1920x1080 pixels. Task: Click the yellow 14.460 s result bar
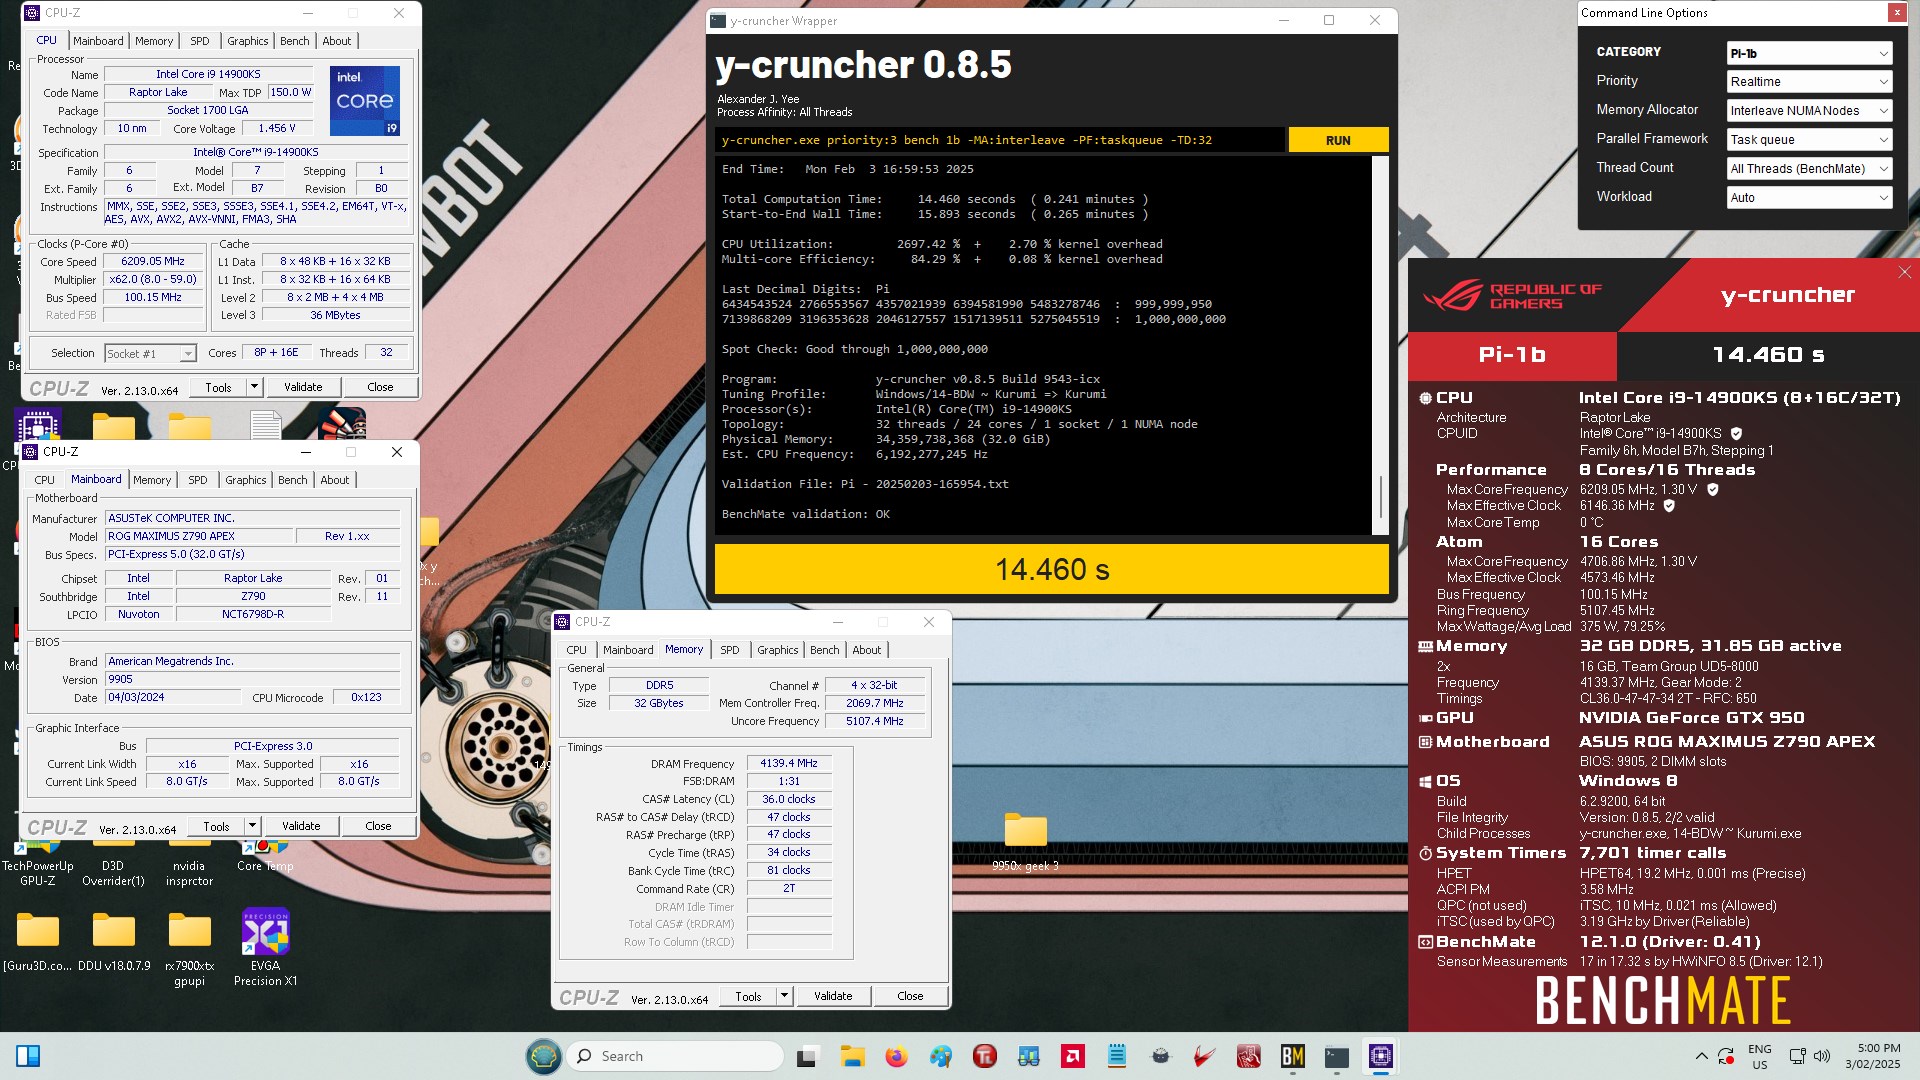pos(1052,569)
